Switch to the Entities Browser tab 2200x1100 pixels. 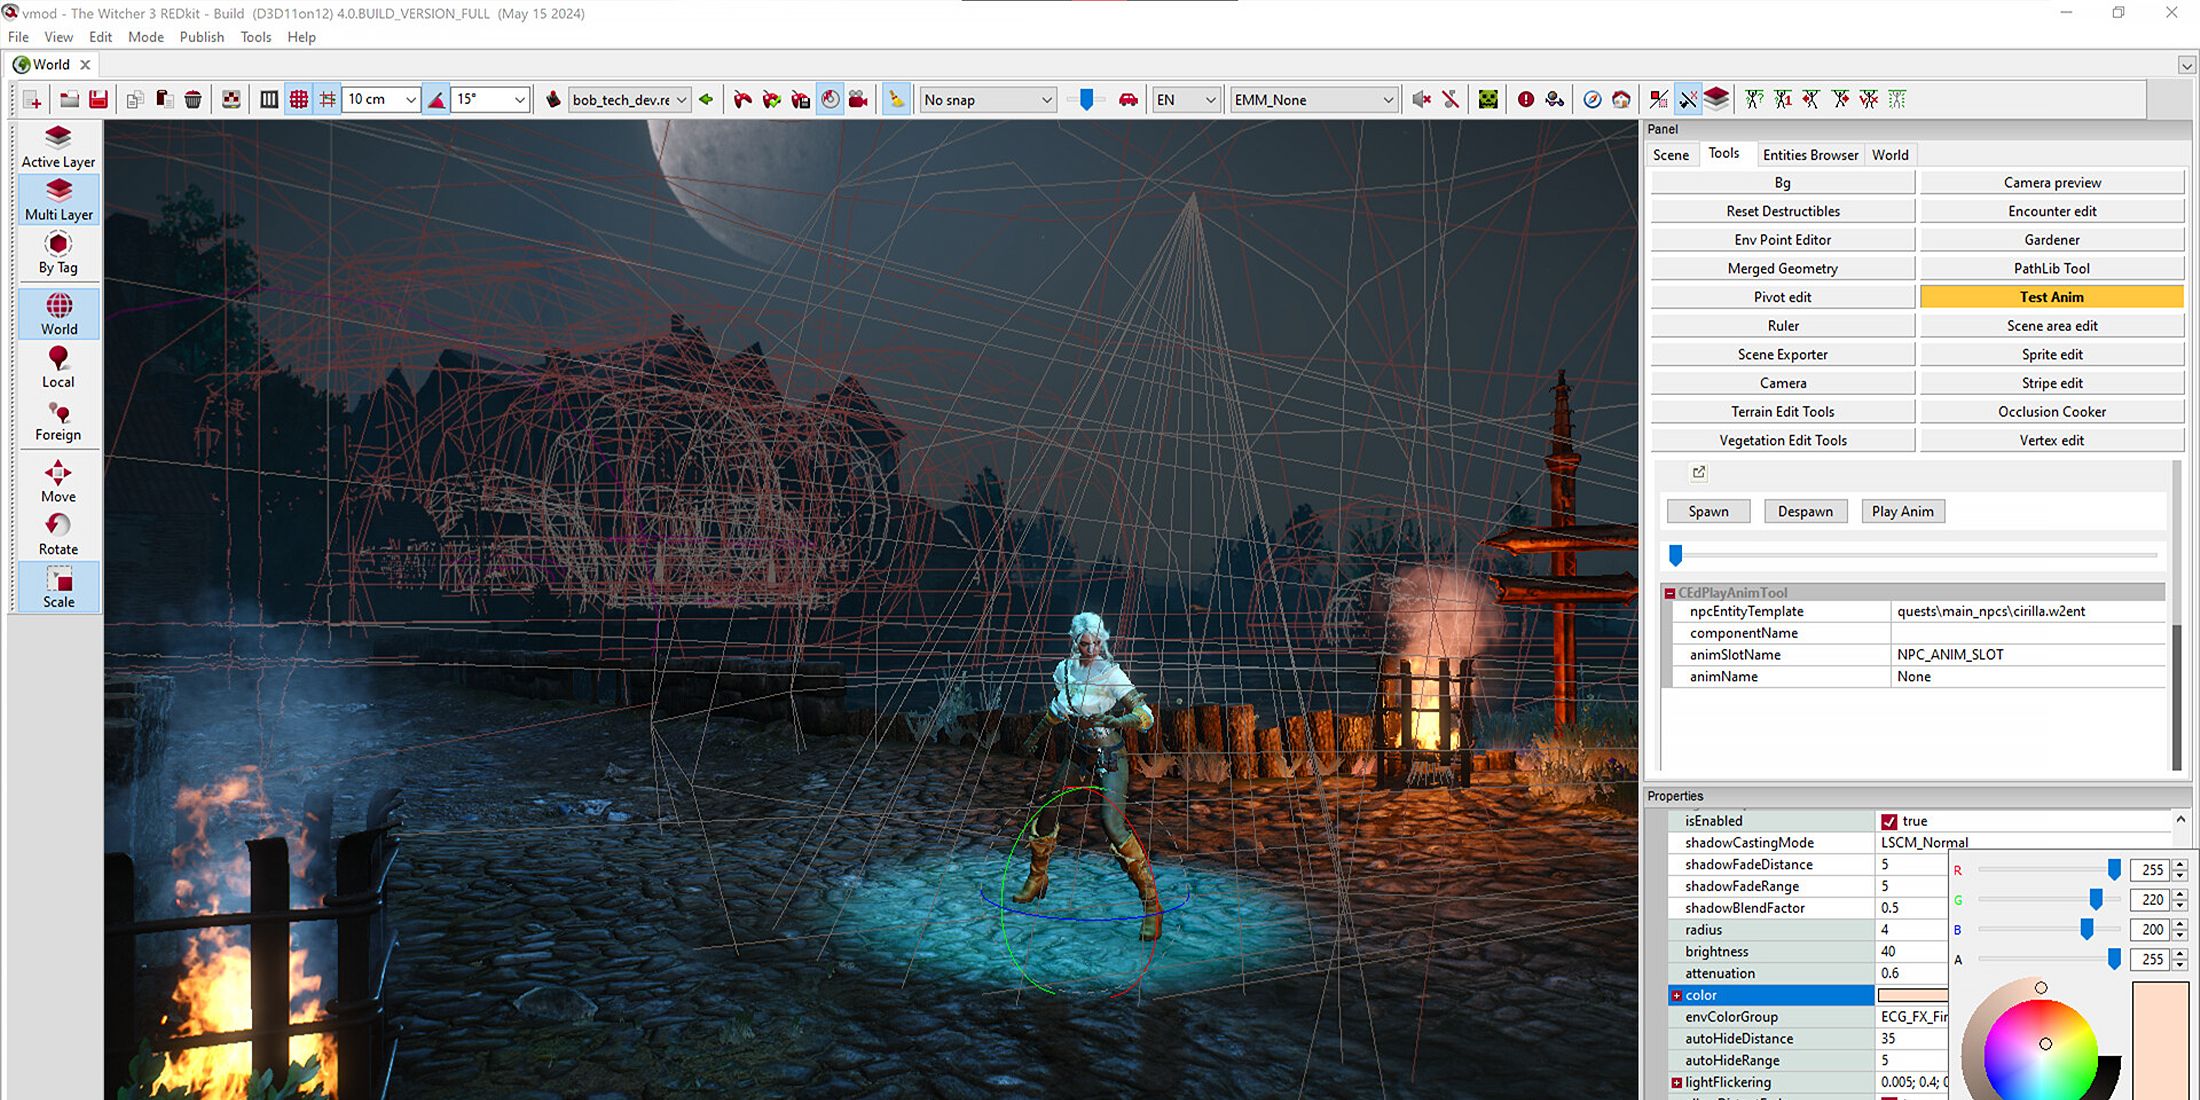pyautogui.click(x=1810, y=155)
